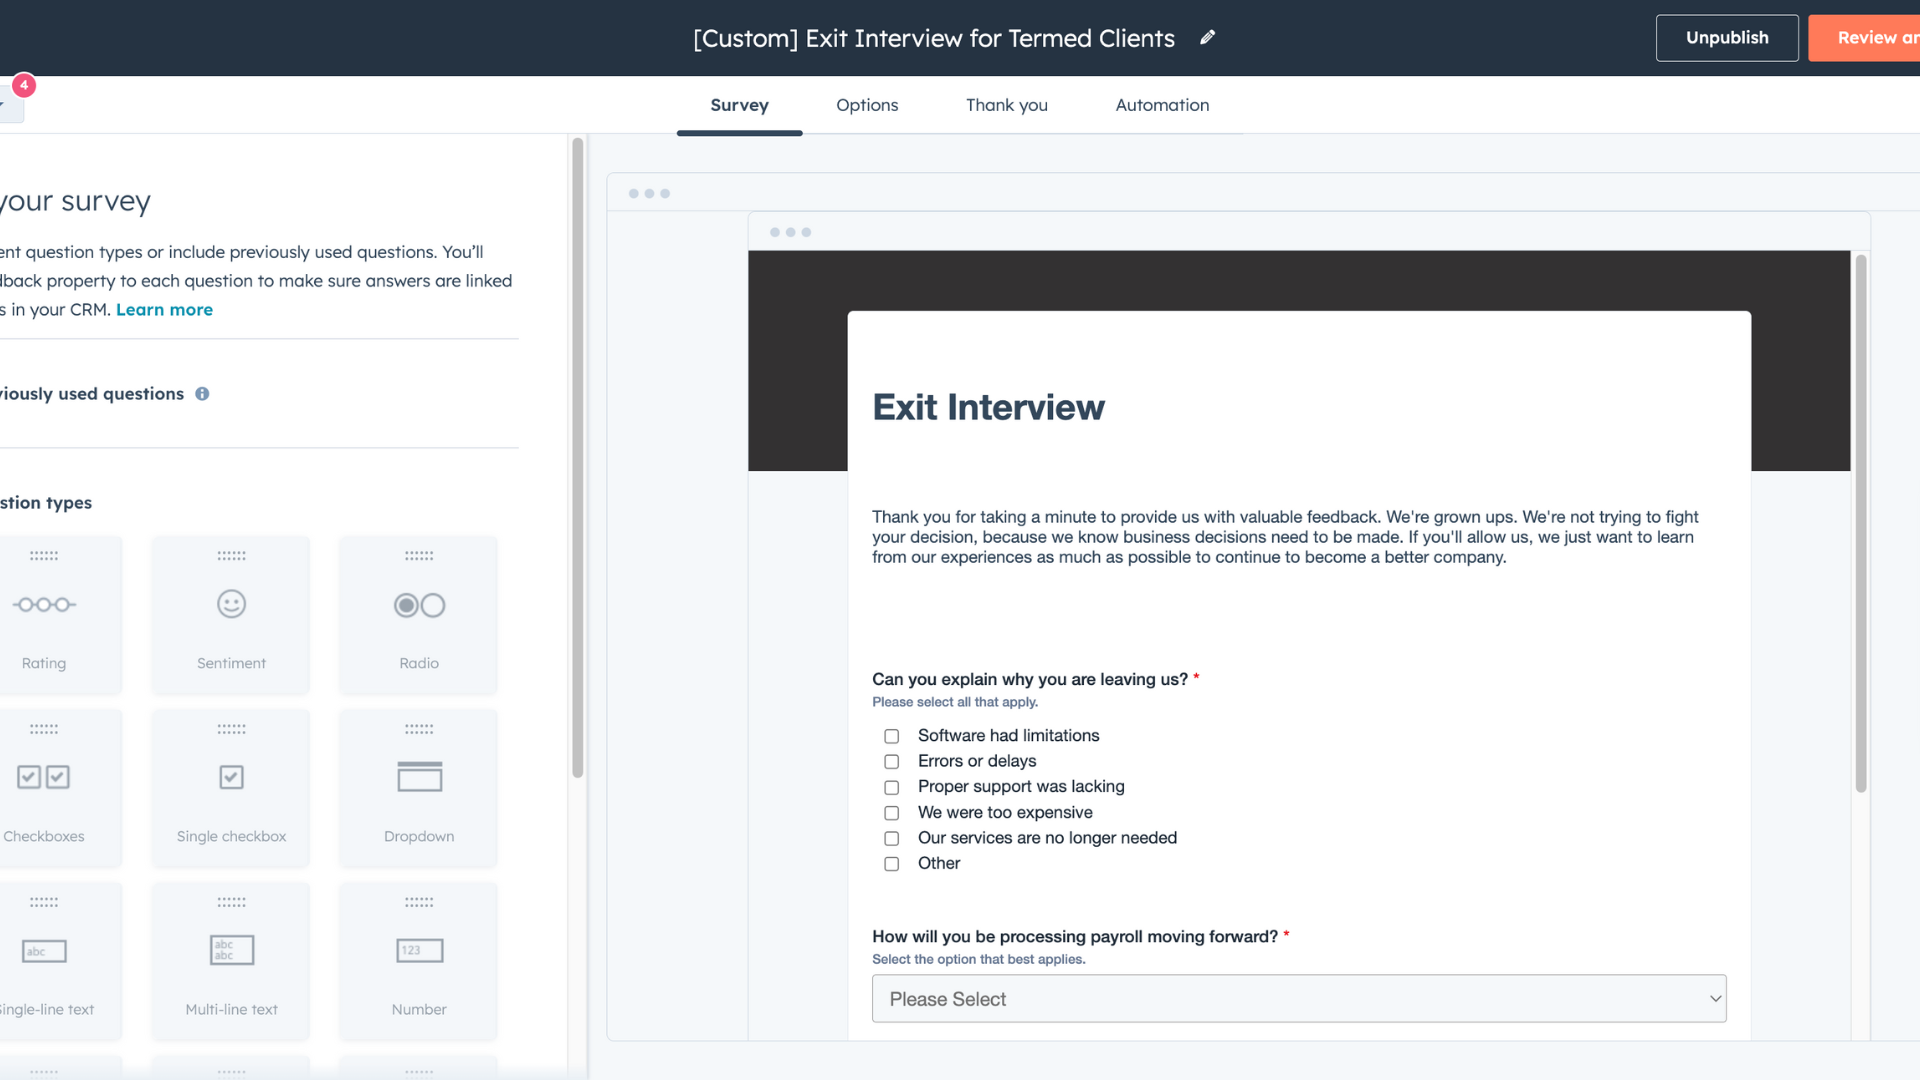The image size is (1920, 1080).
Task: Pick the Single checkbox question type
Action: (231, 778)
